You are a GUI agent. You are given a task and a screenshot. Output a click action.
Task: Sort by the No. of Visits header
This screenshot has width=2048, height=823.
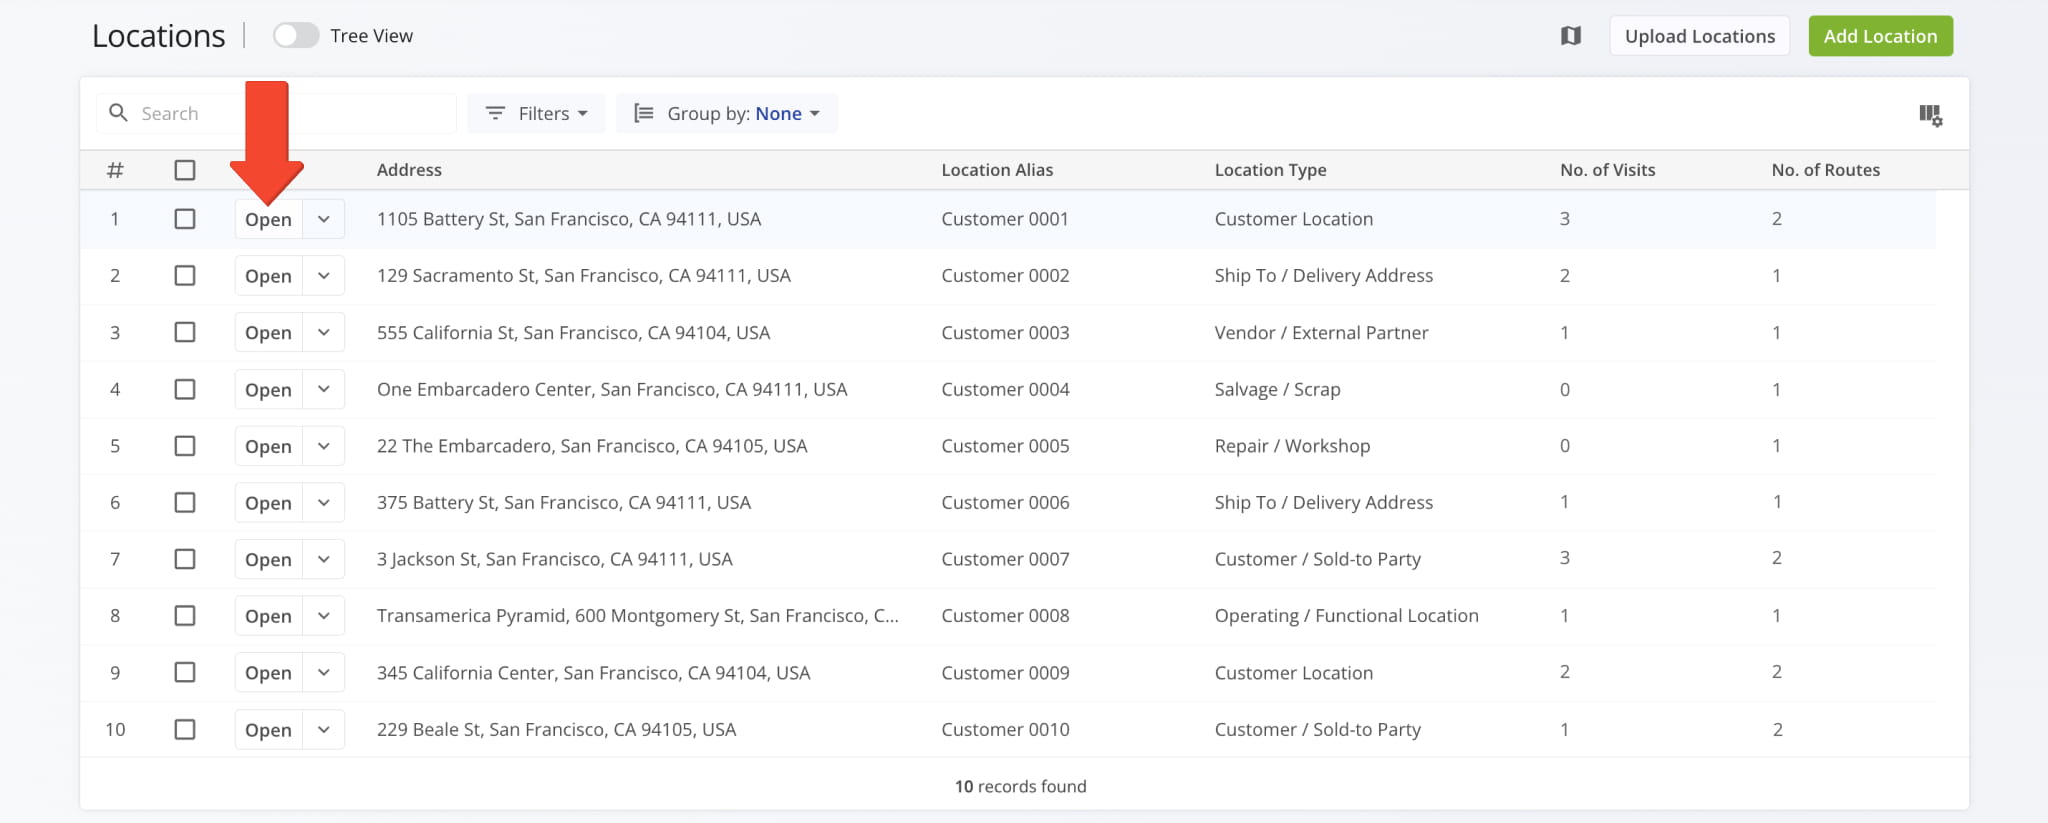(1607, 170)
